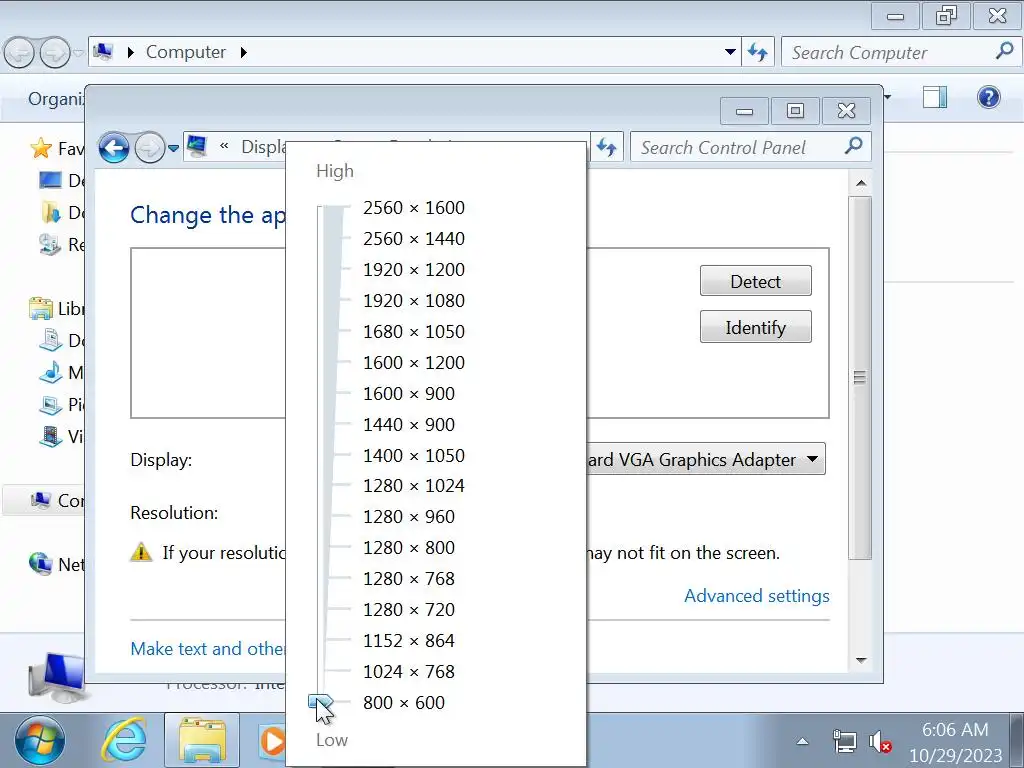Select 1280 × 960 resolution
The image size is (1024, 768).
click(x=409, y=517)
